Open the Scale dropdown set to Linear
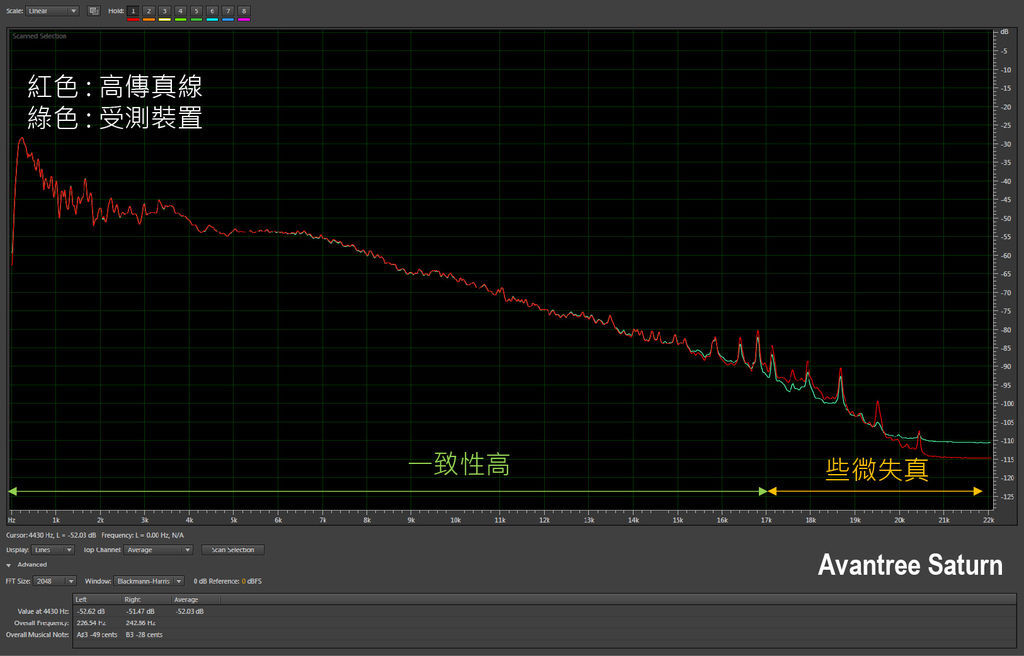1024x656 pixels. click(52, 11)
